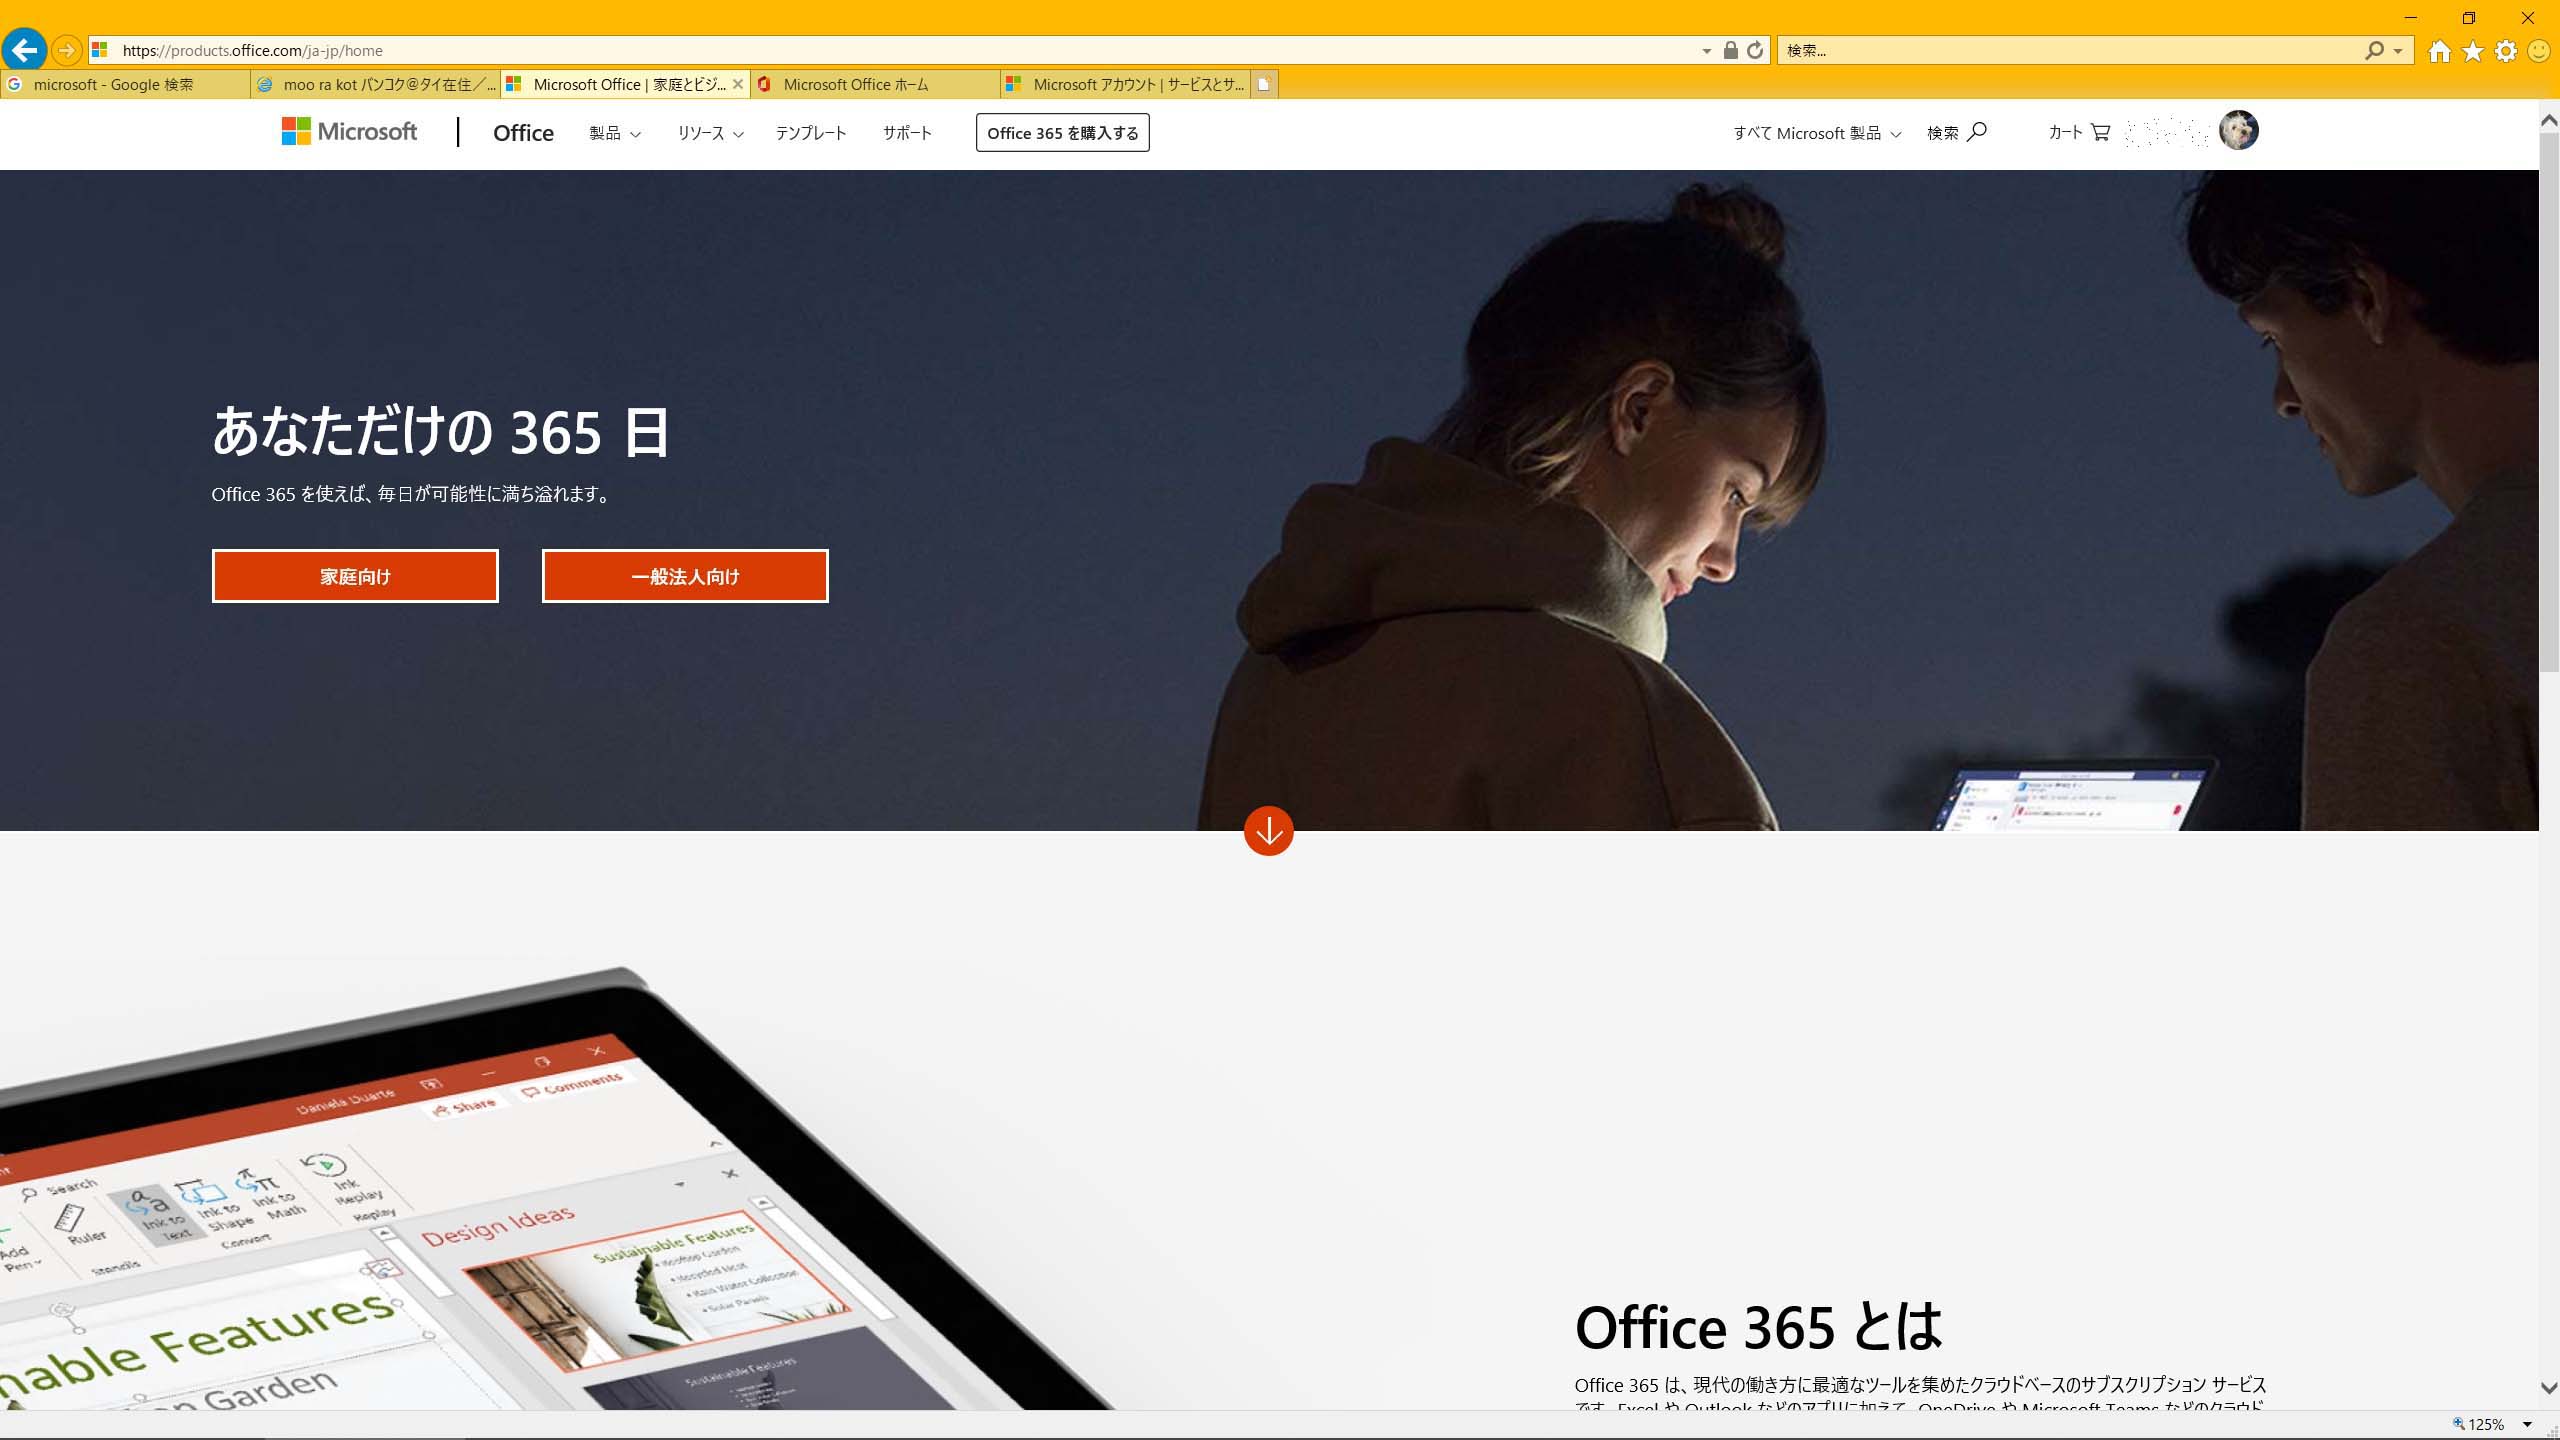Click the scrollbar down arrow
Viewport: 2560px width, 1440px height.
2549,1387
